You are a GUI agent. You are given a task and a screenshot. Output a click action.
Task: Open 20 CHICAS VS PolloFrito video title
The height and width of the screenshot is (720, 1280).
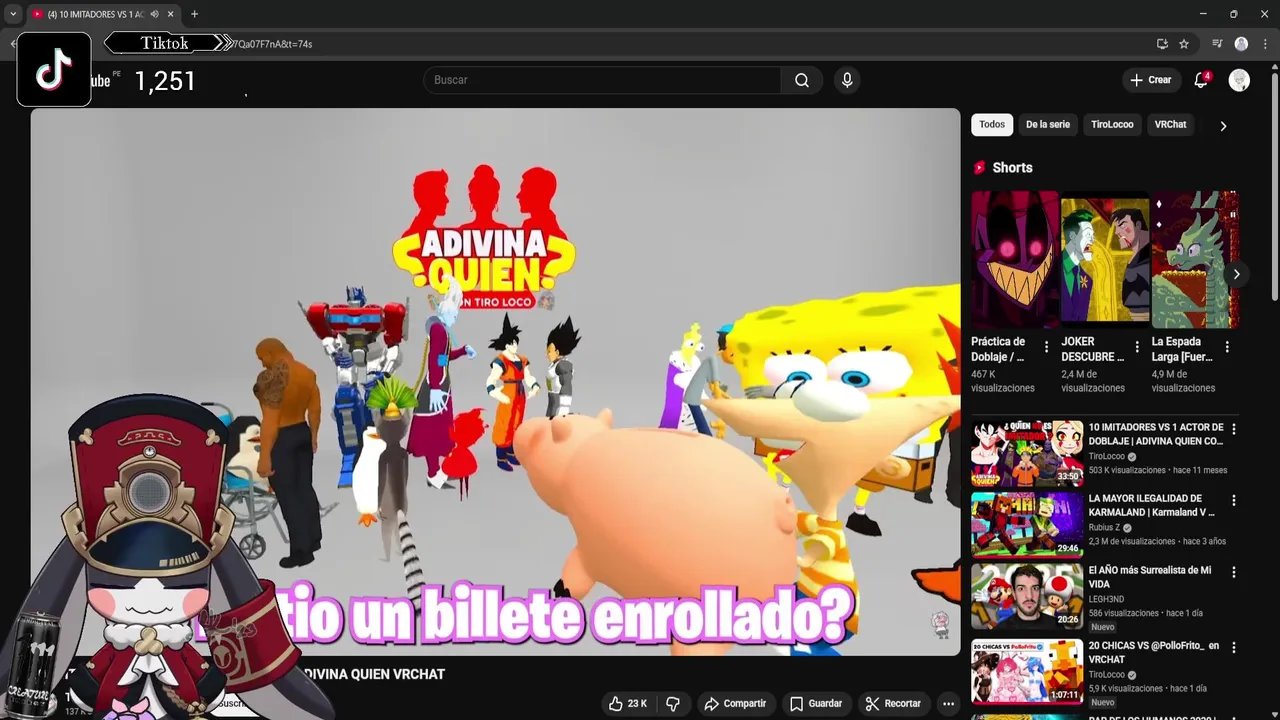1154,653
